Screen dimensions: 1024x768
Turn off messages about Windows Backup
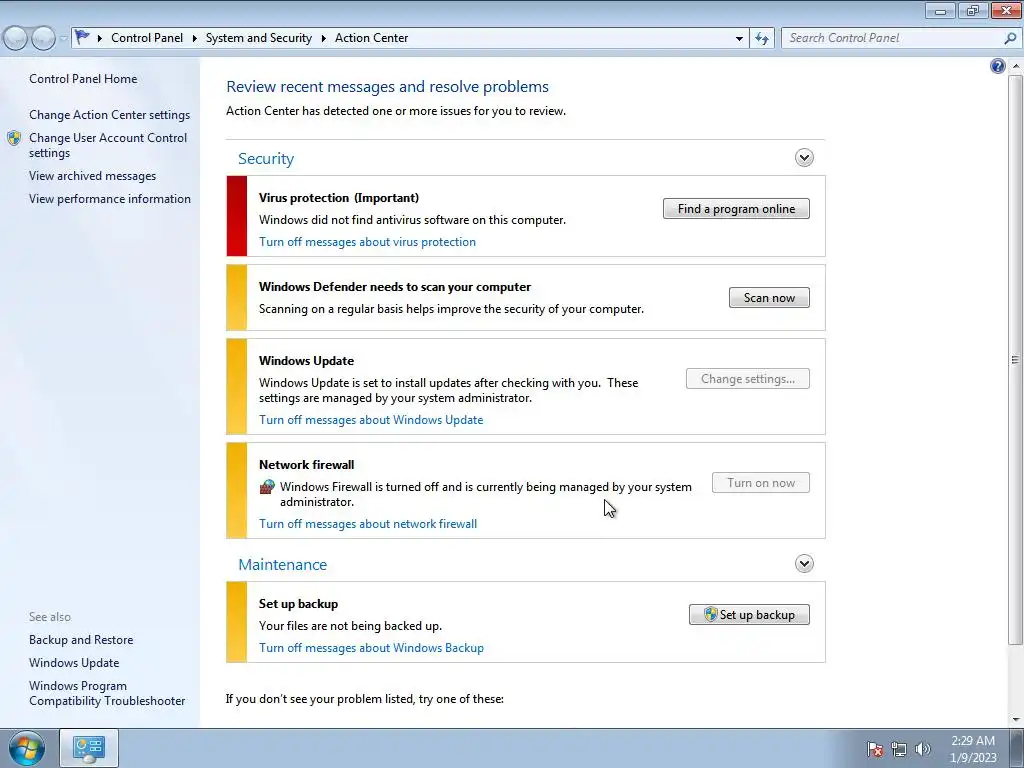371,648
